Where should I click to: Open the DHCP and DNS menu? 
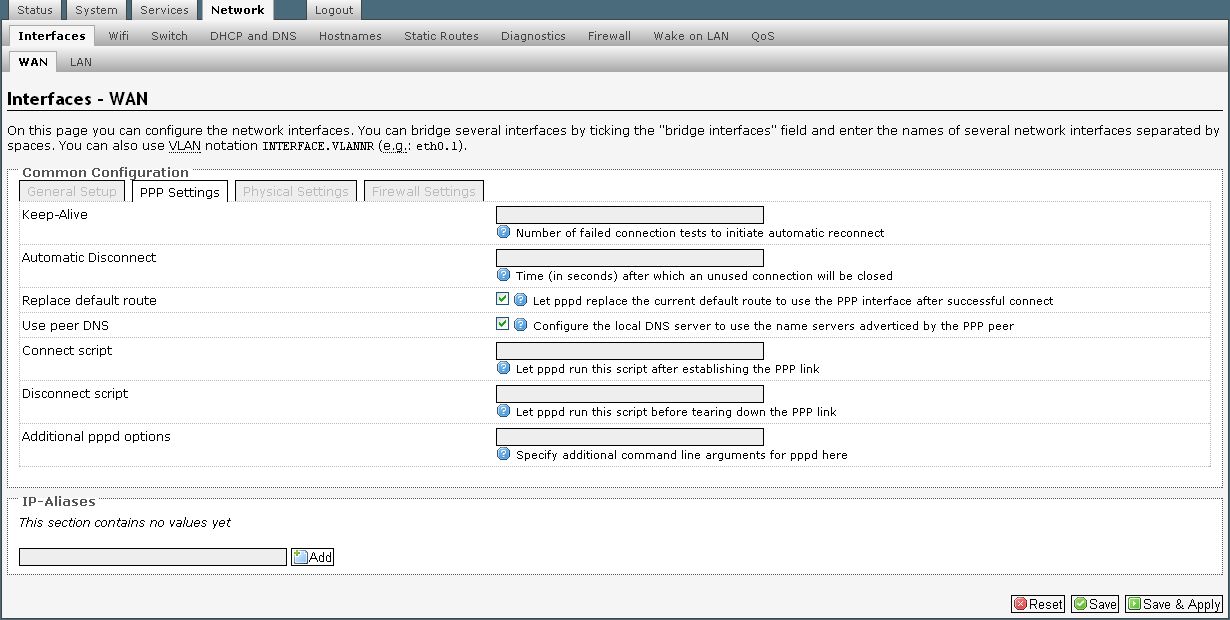(253, 36)
